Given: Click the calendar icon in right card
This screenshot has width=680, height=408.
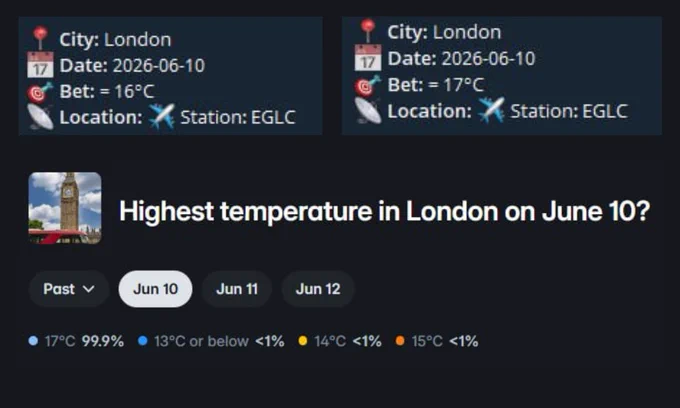Looking at the screenshot, I should coord(368,58).
